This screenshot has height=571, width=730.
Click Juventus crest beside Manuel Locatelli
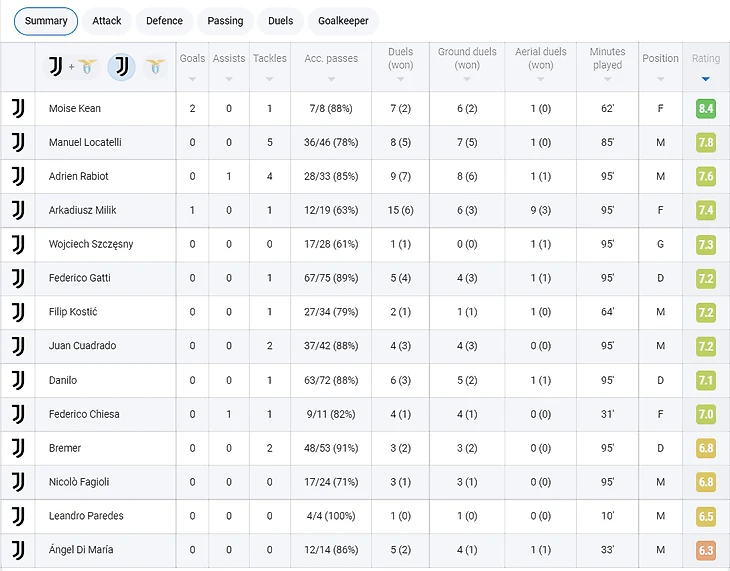pos(18,142)
